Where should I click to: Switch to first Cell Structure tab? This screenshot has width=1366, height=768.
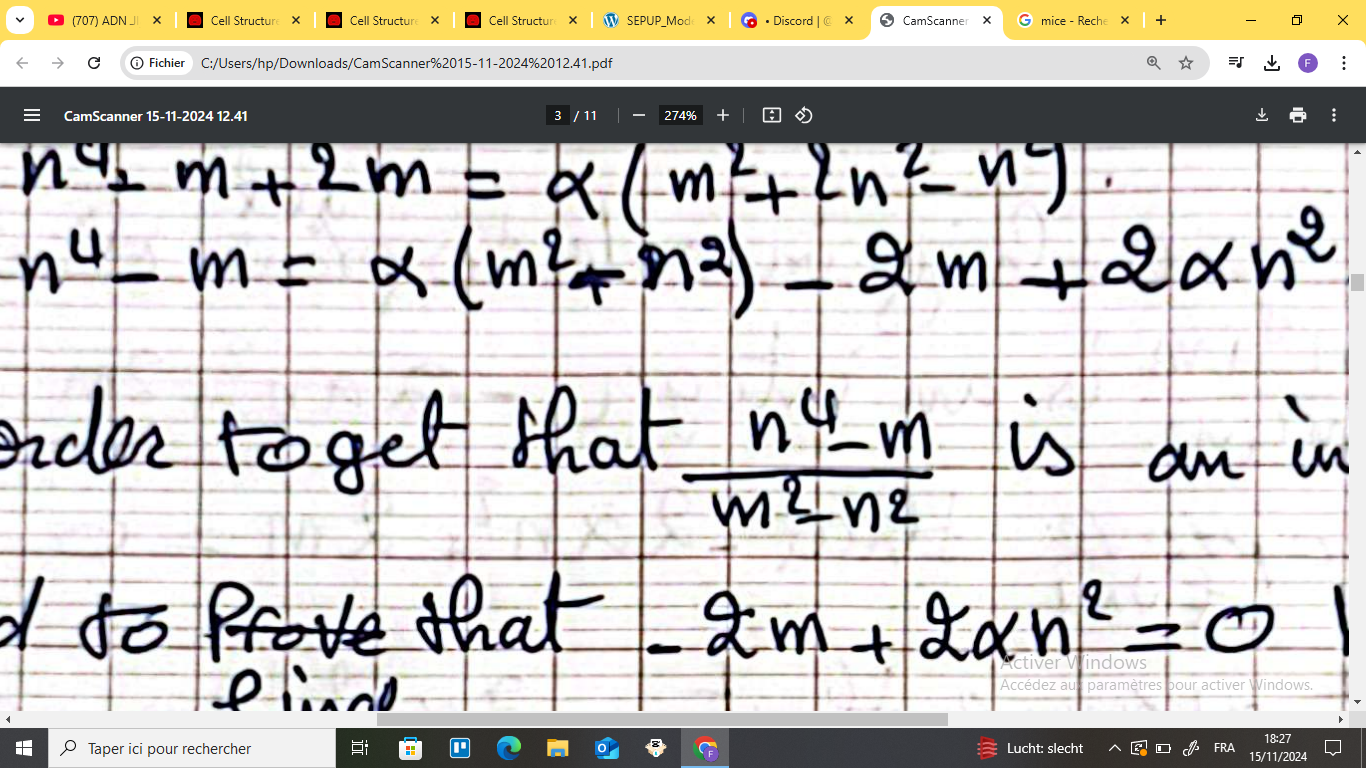click(x=244, y=20)
